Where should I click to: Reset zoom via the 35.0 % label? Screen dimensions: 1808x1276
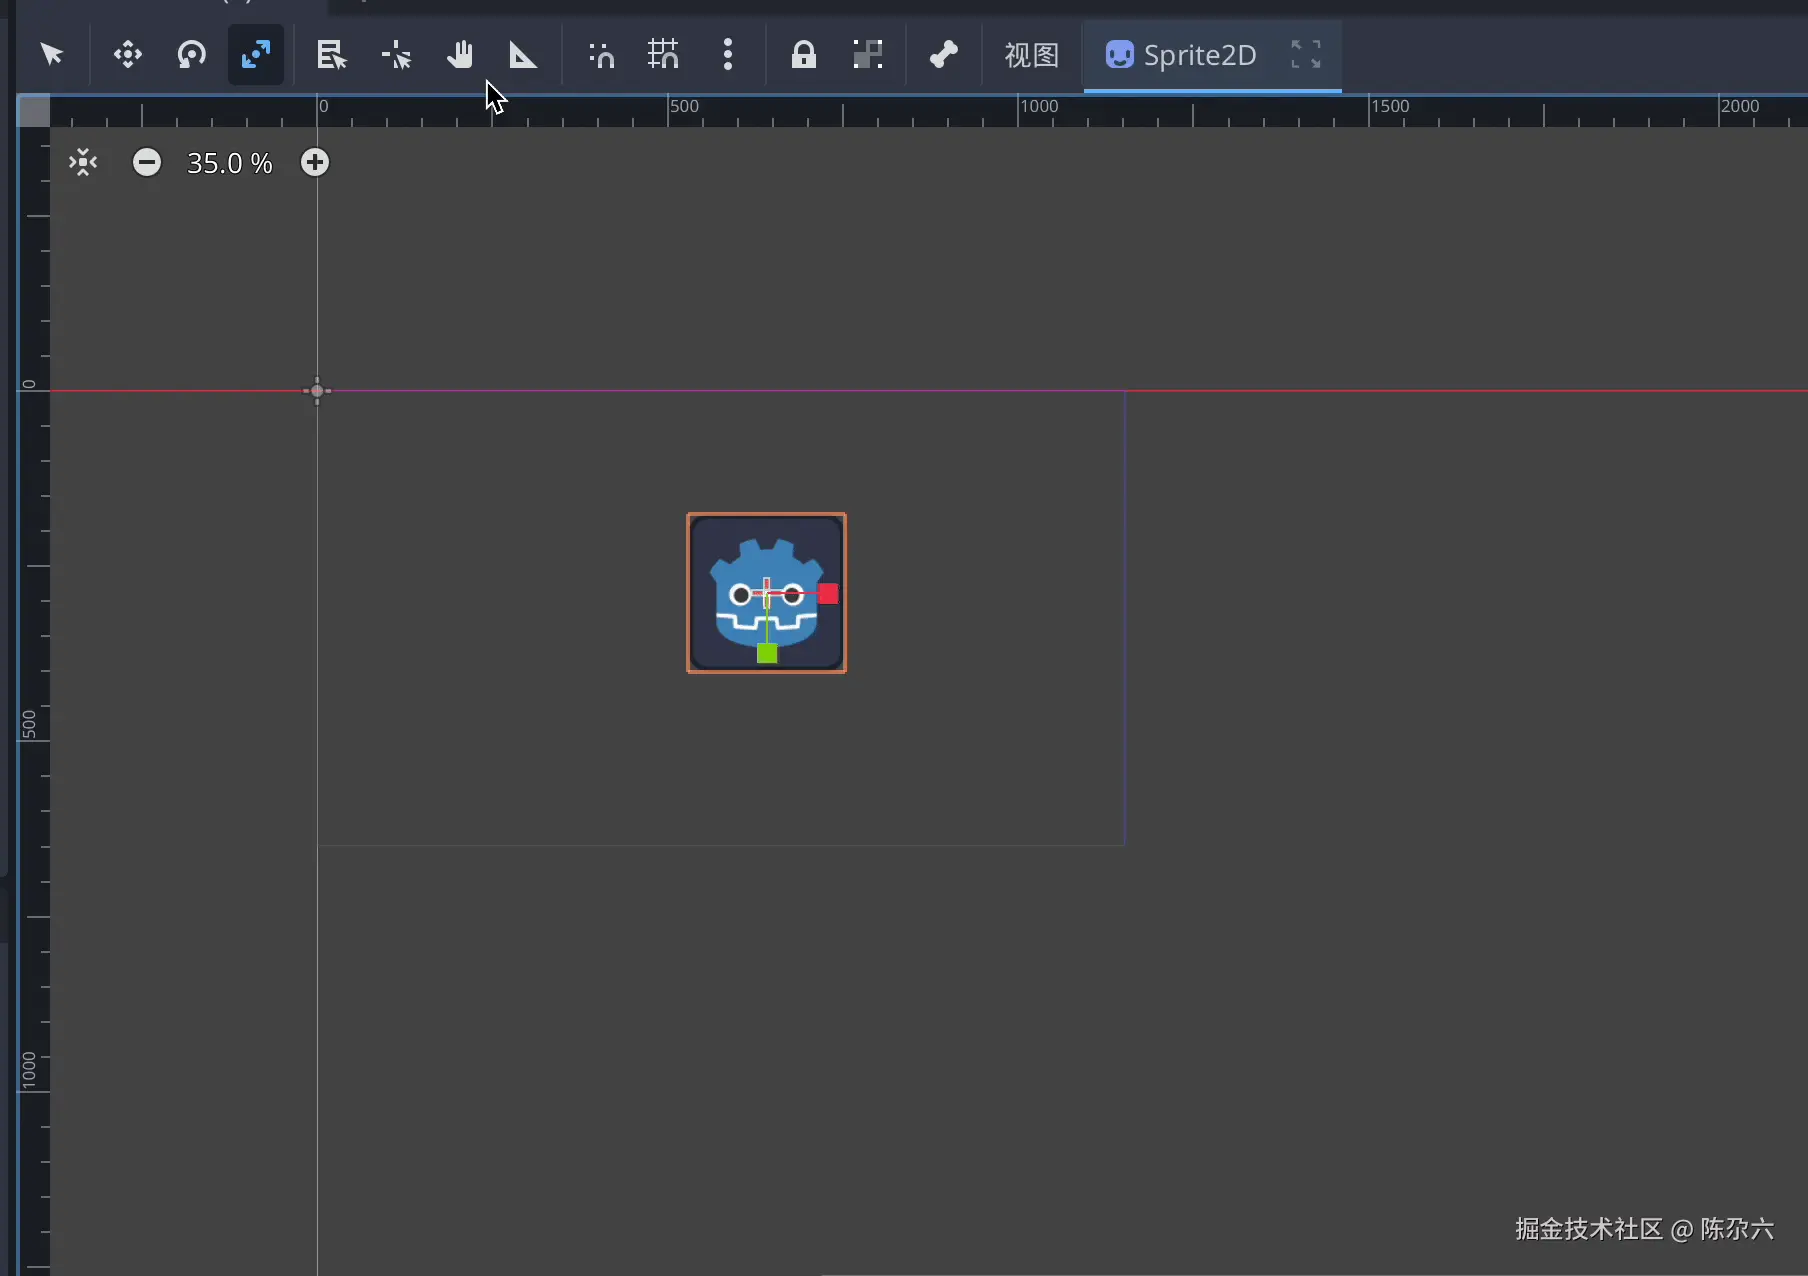click(229, 163)
